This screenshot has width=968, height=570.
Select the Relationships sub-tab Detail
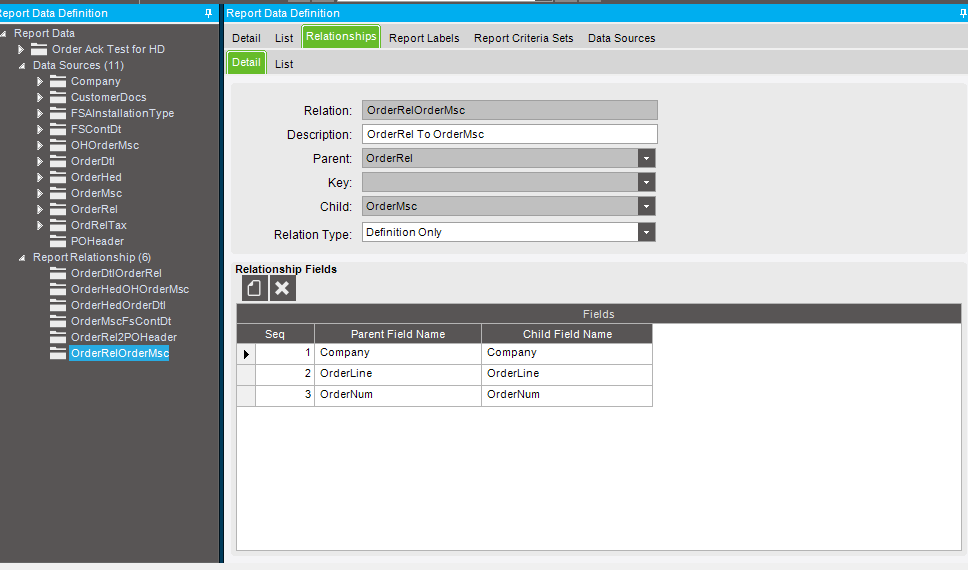(x=246, y=62)
